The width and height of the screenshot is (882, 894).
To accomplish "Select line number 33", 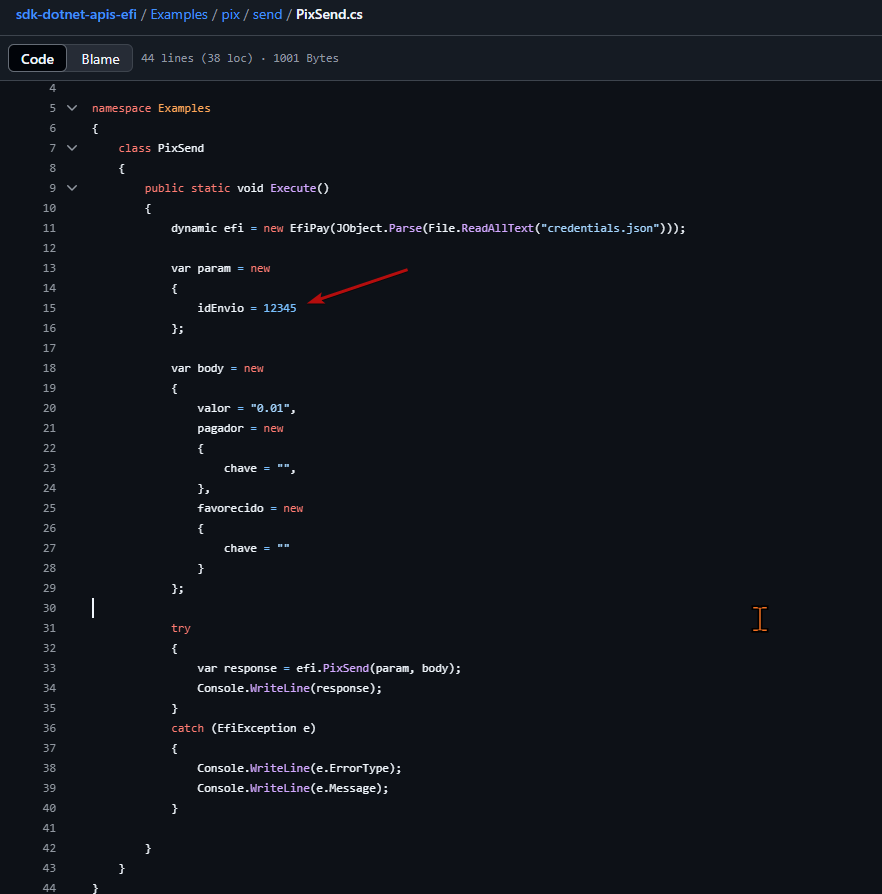I will click(x=50, y=668).
